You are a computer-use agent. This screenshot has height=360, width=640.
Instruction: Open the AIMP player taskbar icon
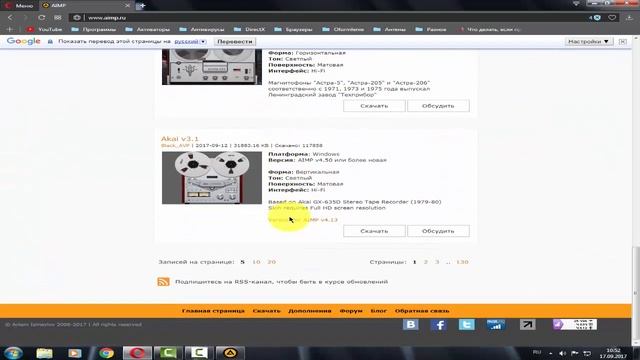230,353
